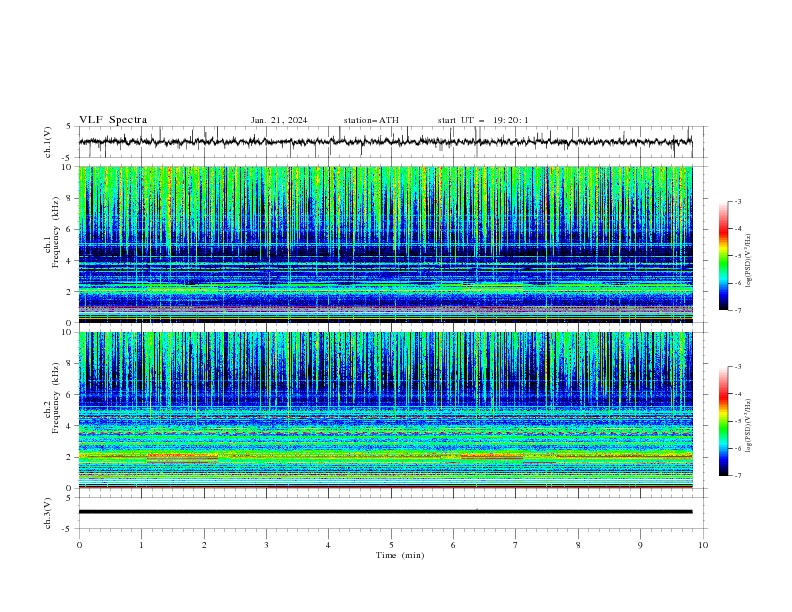
Task: Click the log(PSD) label beside ch.2 color bar
Action: point(748,426)
